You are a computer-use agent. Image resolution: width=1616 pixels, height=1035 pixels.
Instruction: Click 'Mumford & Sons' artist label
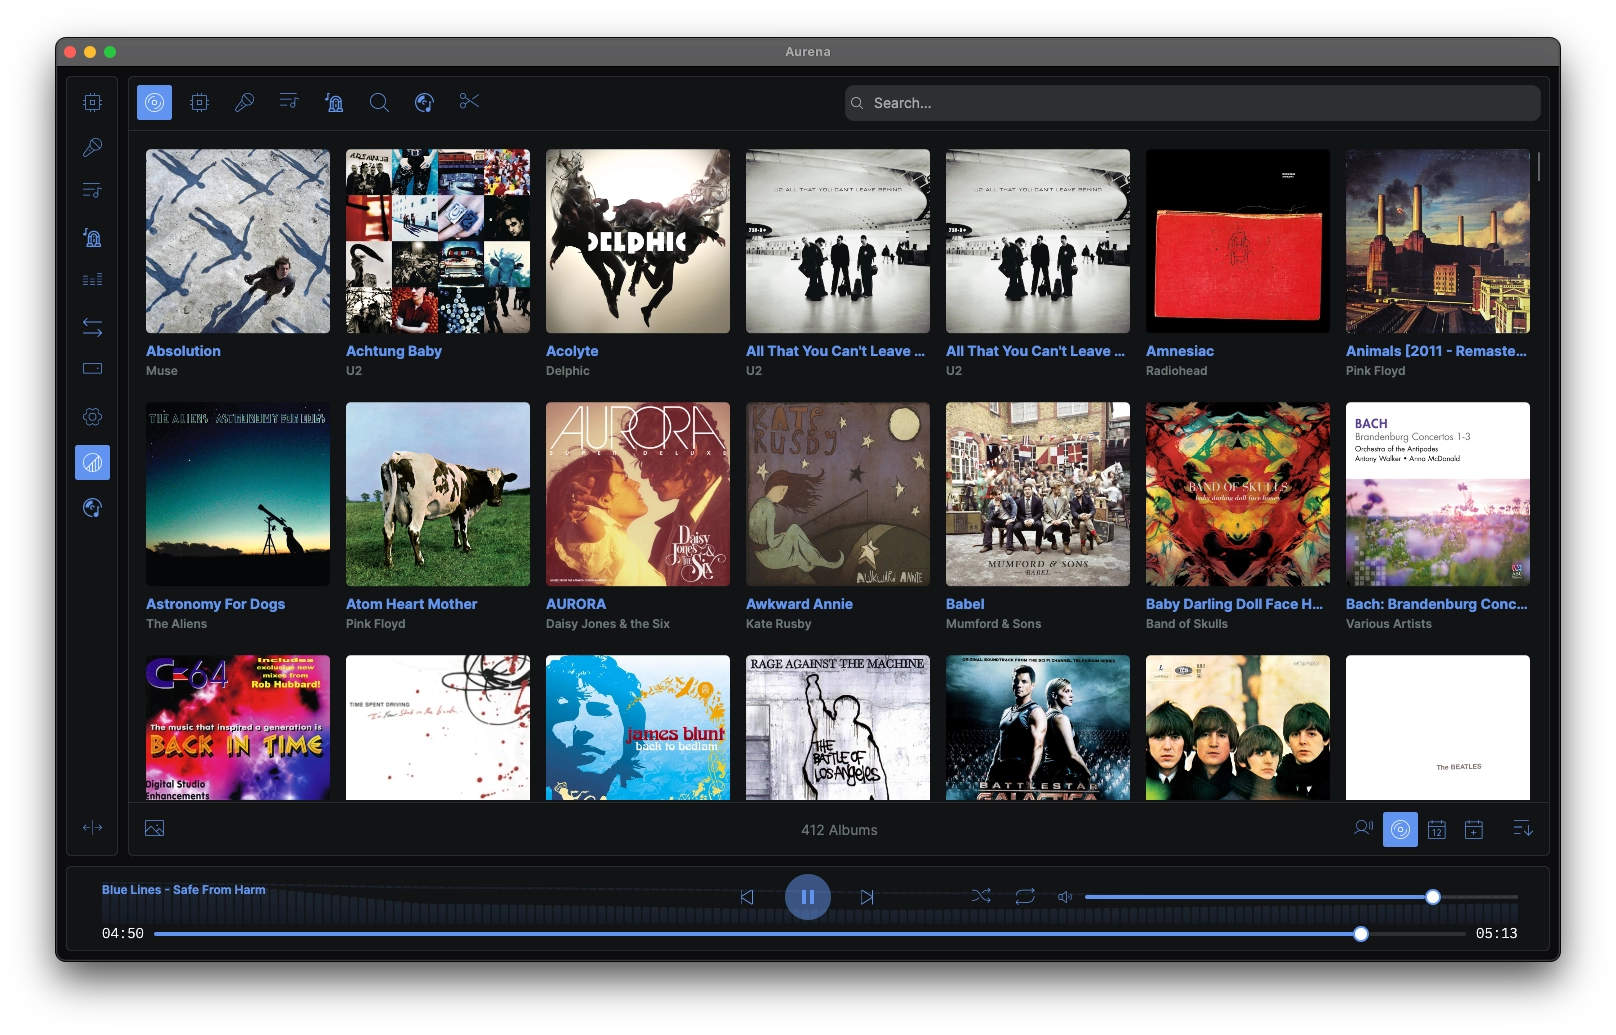pyautogui.click(x=994, y=624)
